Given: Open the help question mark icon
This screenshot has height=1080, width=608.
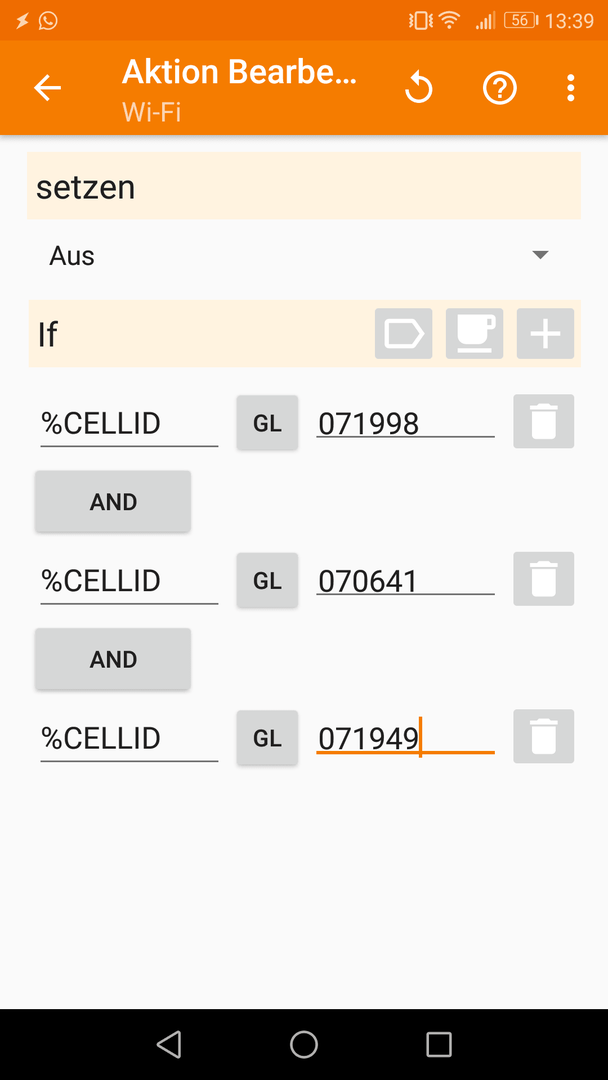Looking at the screenshot, I should [499, 88].
